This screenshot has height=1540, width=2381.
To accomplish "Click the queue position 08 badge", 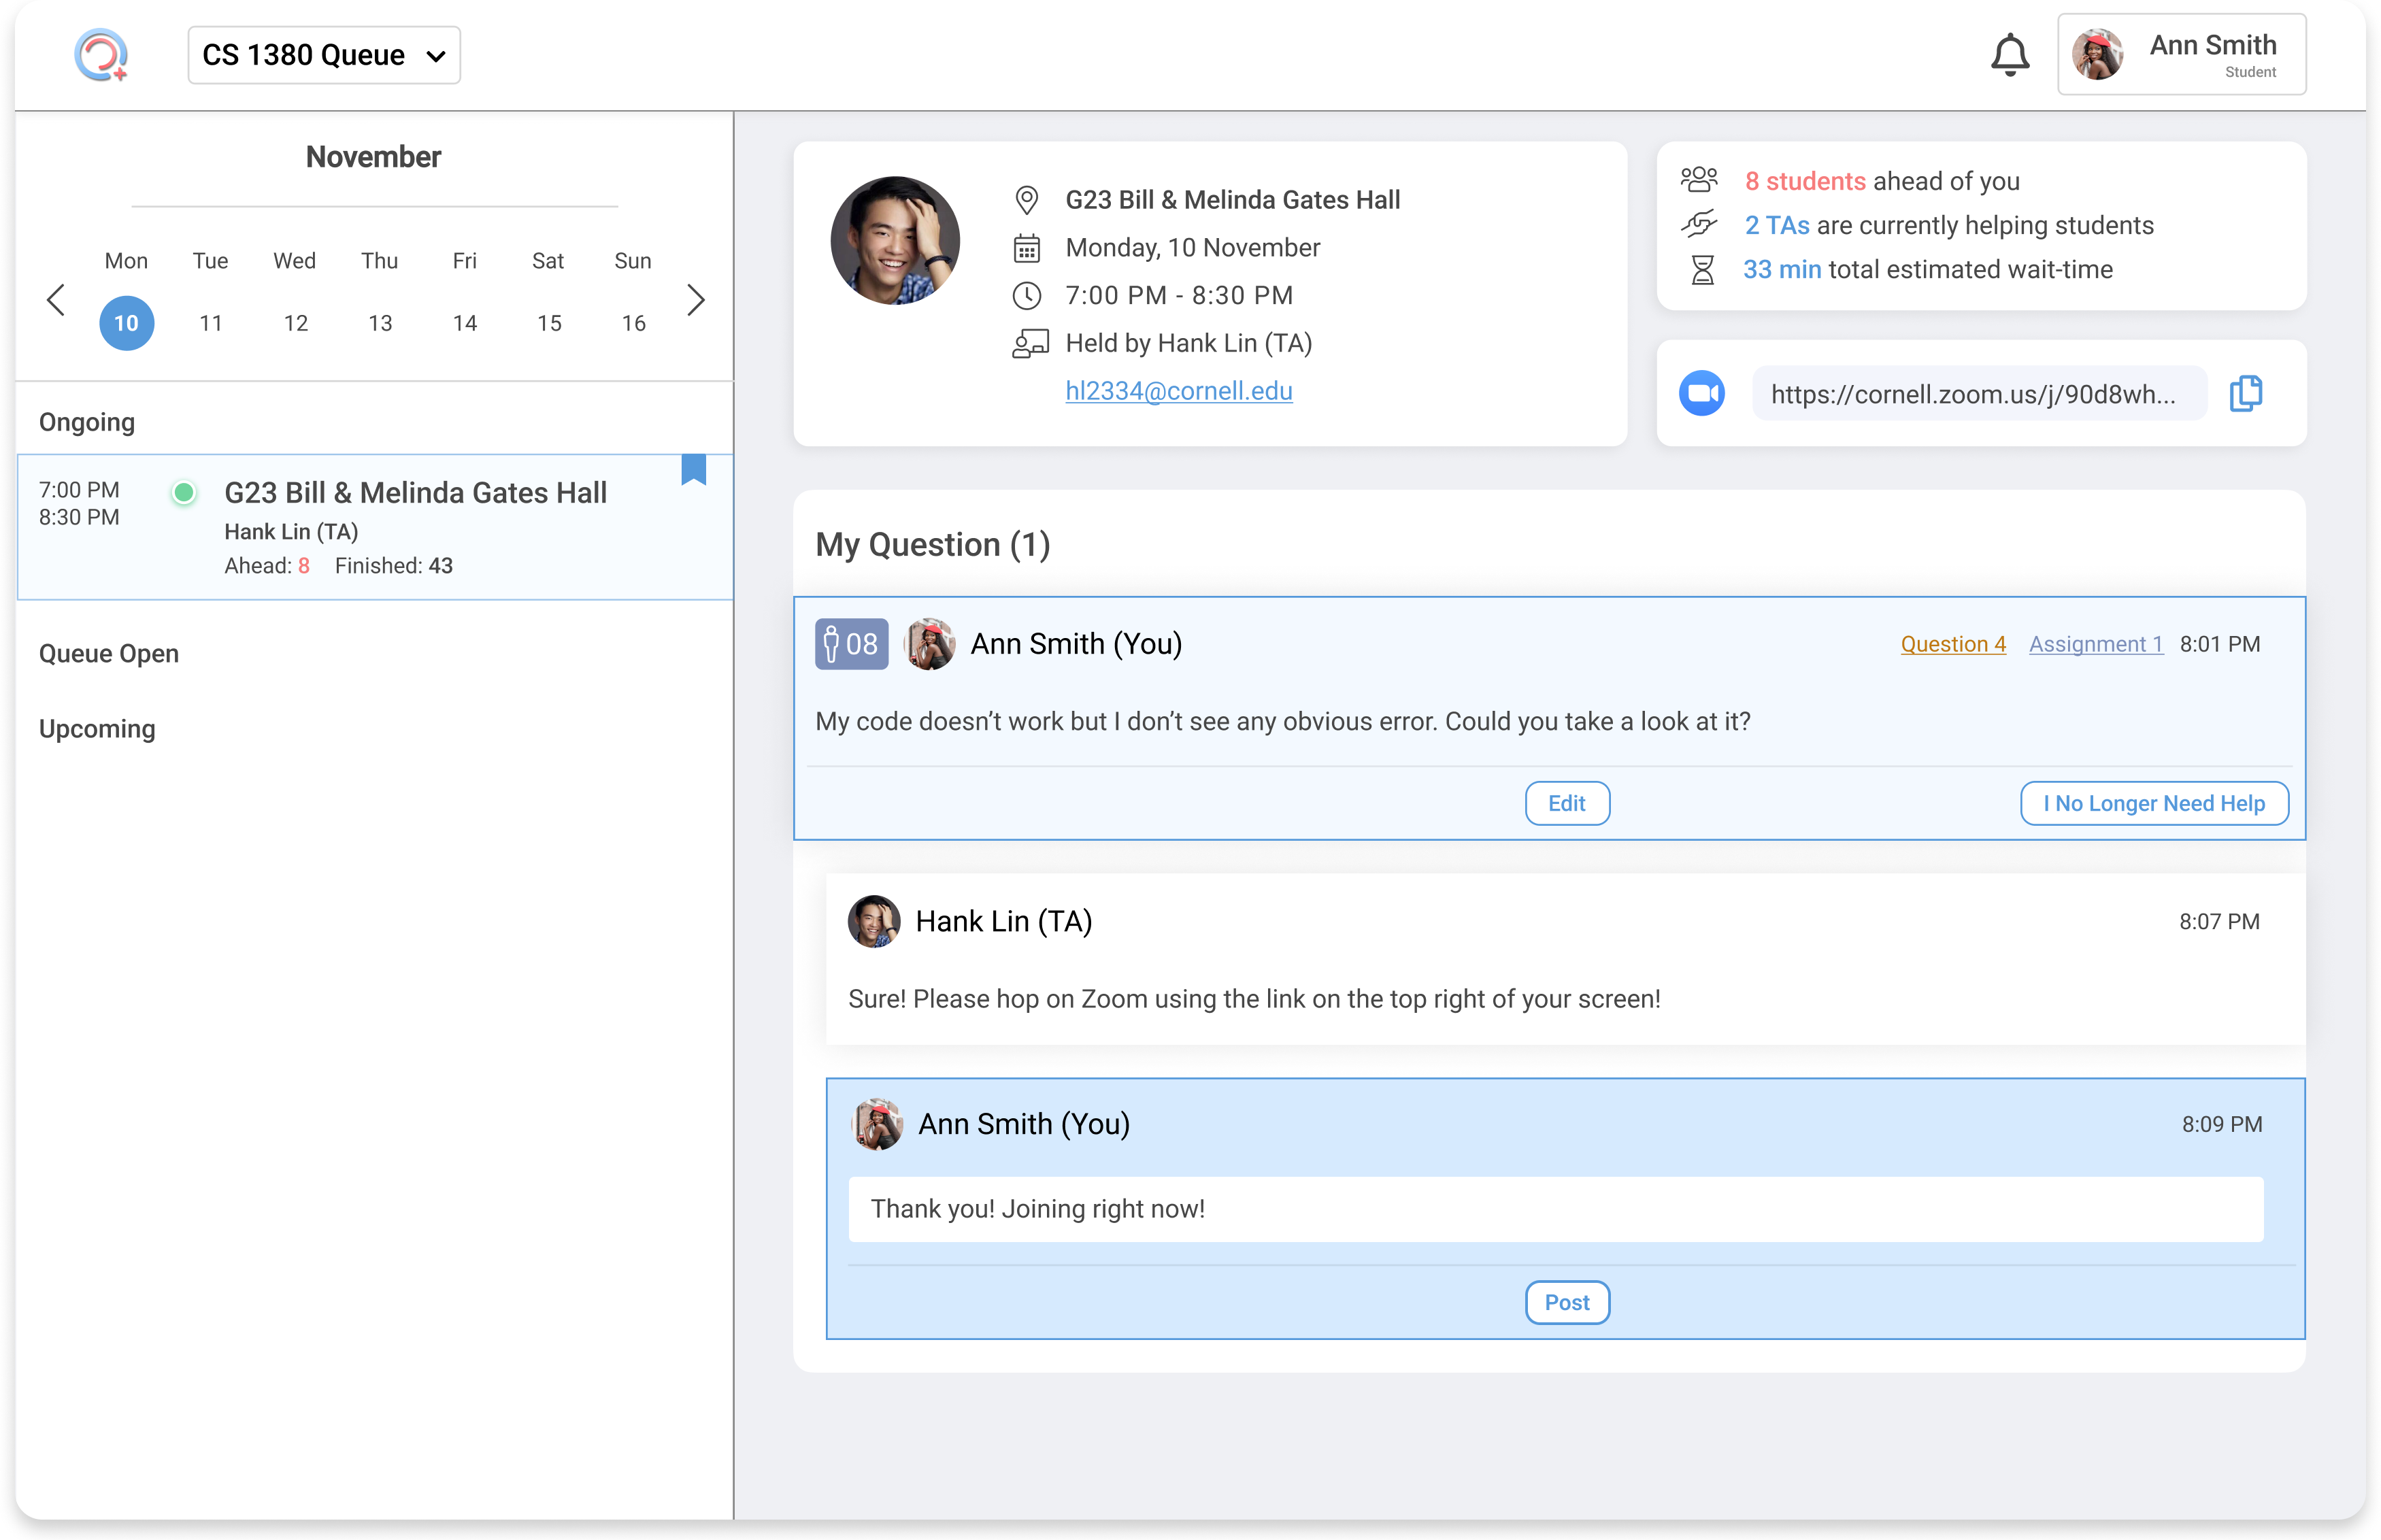I will click(851, 644).
